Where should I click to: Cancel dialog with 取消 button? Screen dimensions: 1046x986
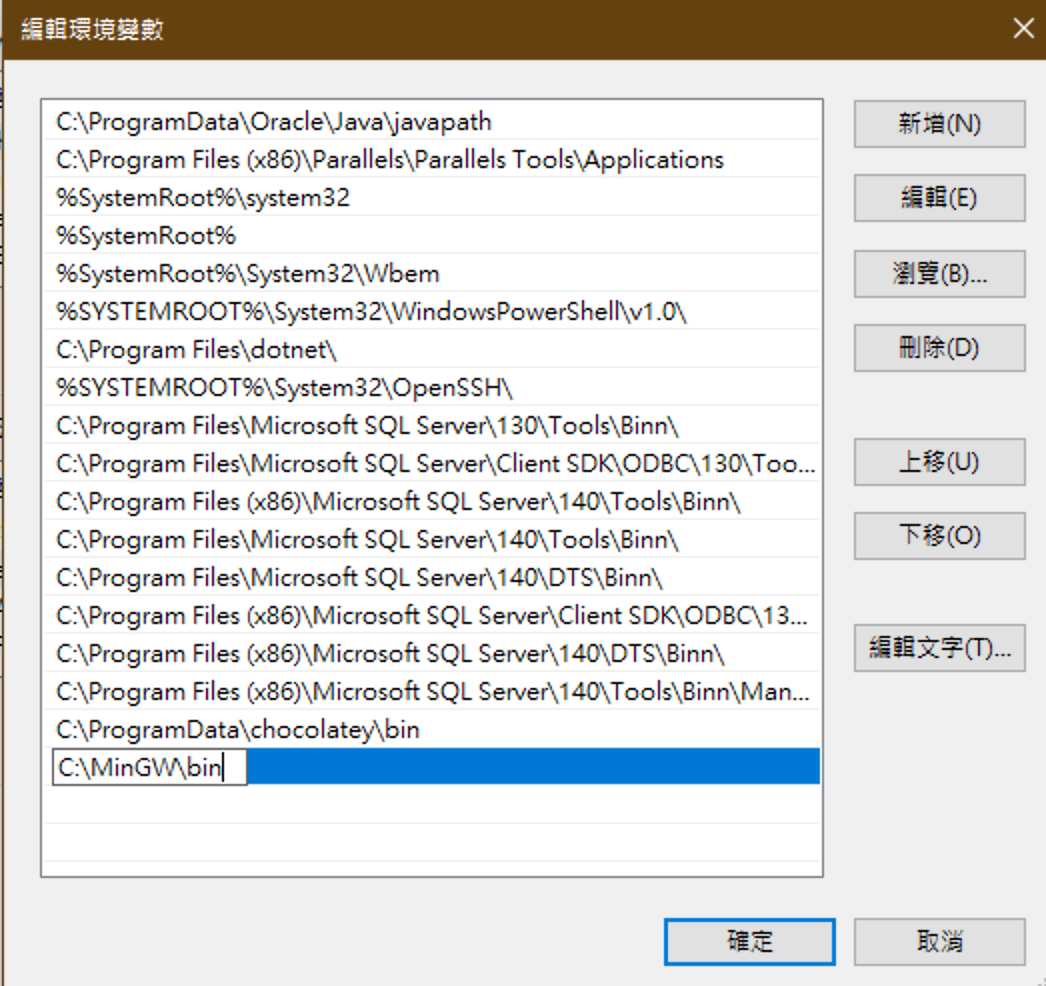click(939, 941)
